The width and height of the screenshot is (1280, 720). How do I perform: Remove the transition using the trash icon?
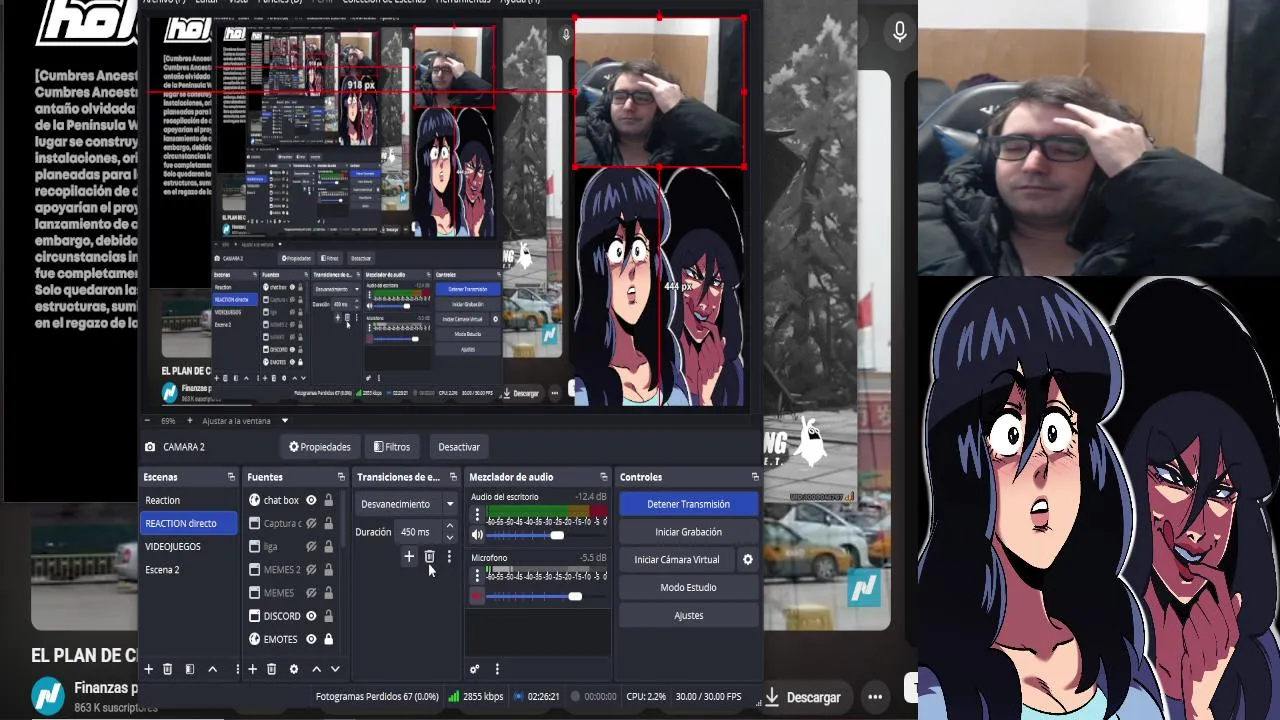429,557
